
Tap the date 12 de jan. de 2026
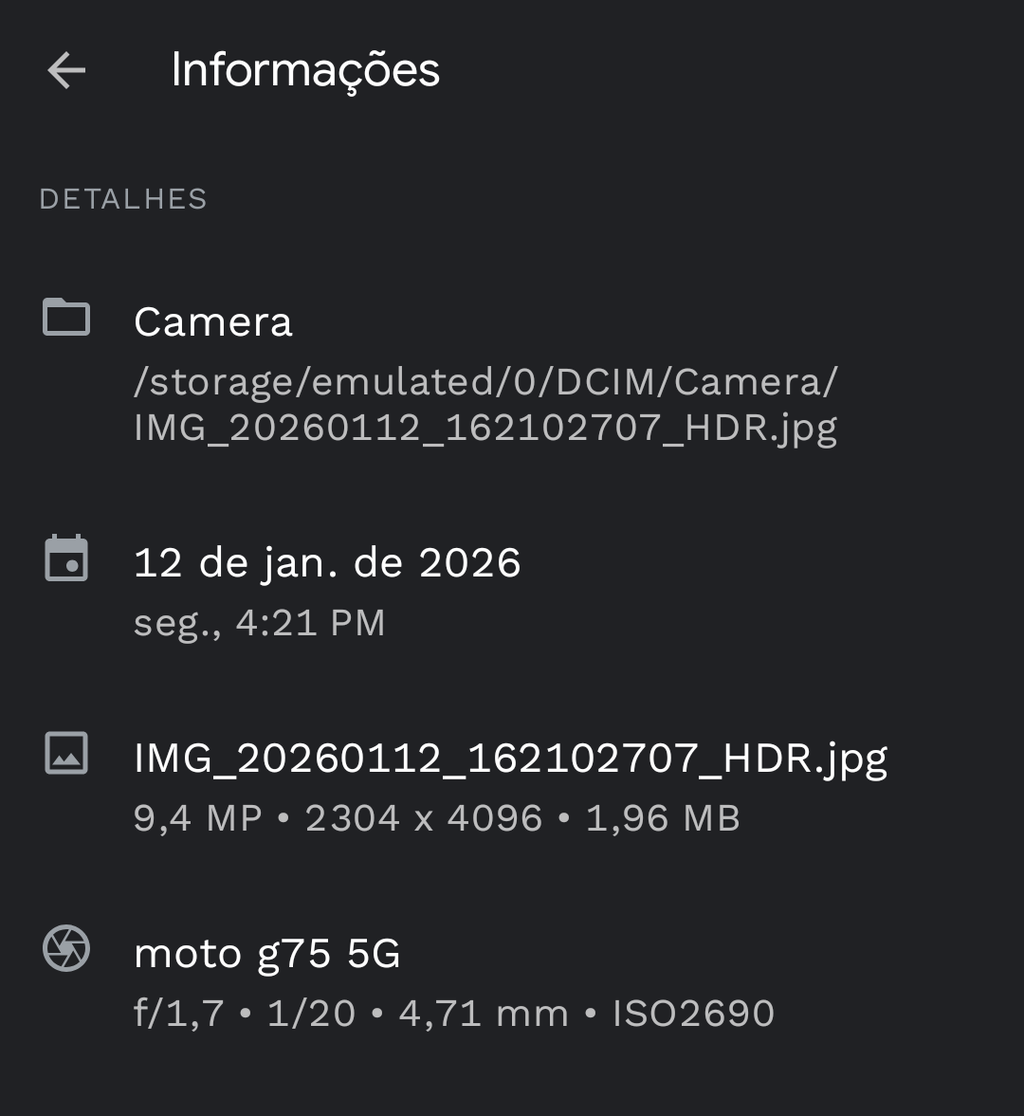[x=327, y=563]
